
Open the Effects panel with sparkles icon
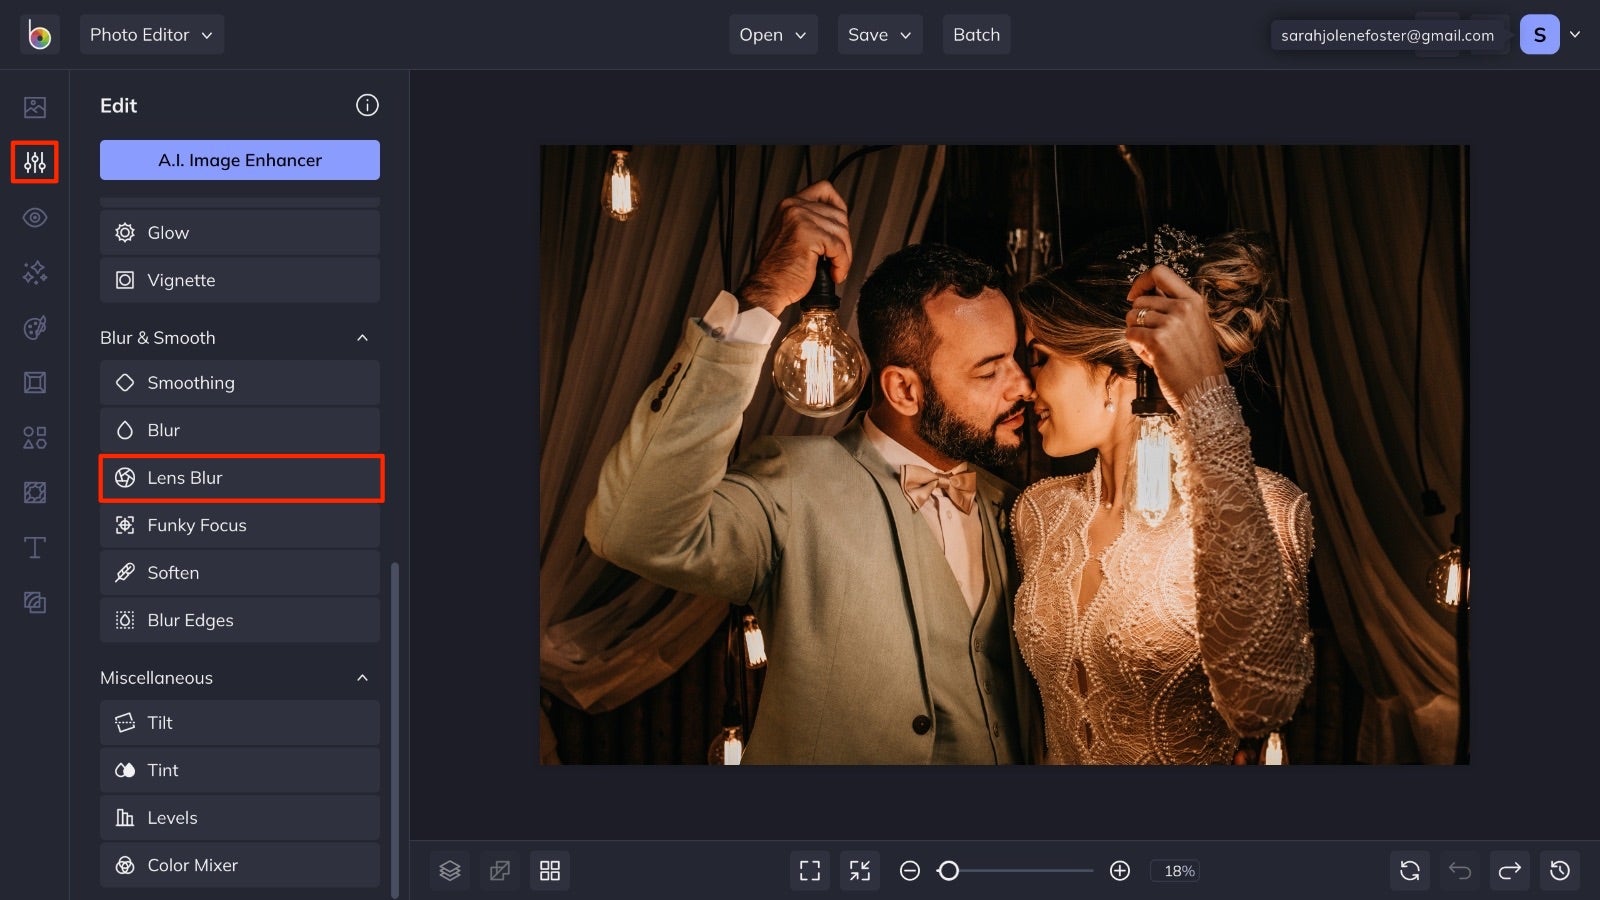(34, 272)
